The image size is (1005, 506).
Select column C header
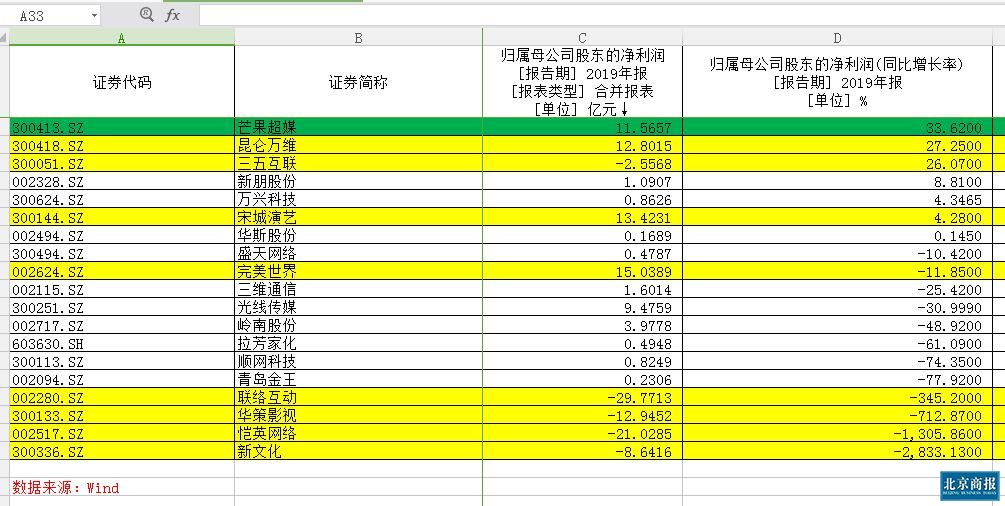pyautogui.click(x=582, y=38)
